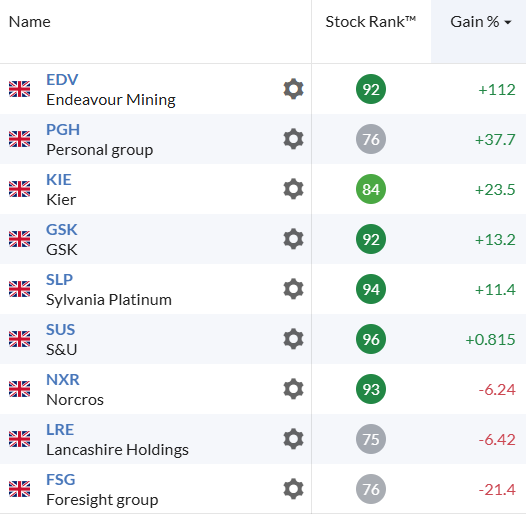Open settings gear for Lancashire Holdings row
This screenshot has height=516, width=526.
[294, 439]
